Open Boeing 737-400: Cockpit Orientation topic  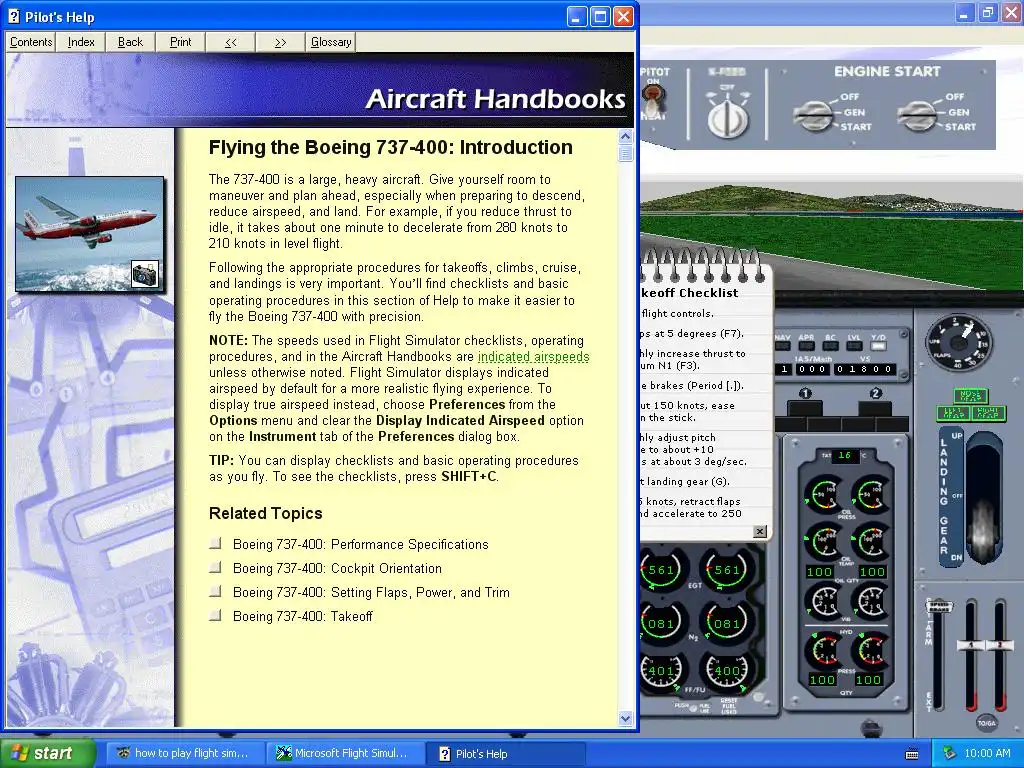tap(337, 568)
